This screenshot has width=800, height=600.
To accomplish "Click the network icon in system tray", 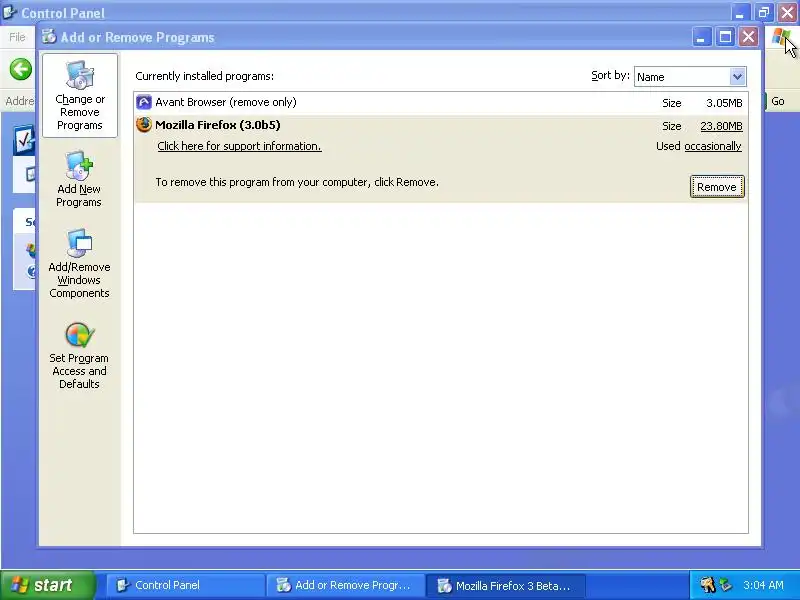I will [x=726, y=585].
